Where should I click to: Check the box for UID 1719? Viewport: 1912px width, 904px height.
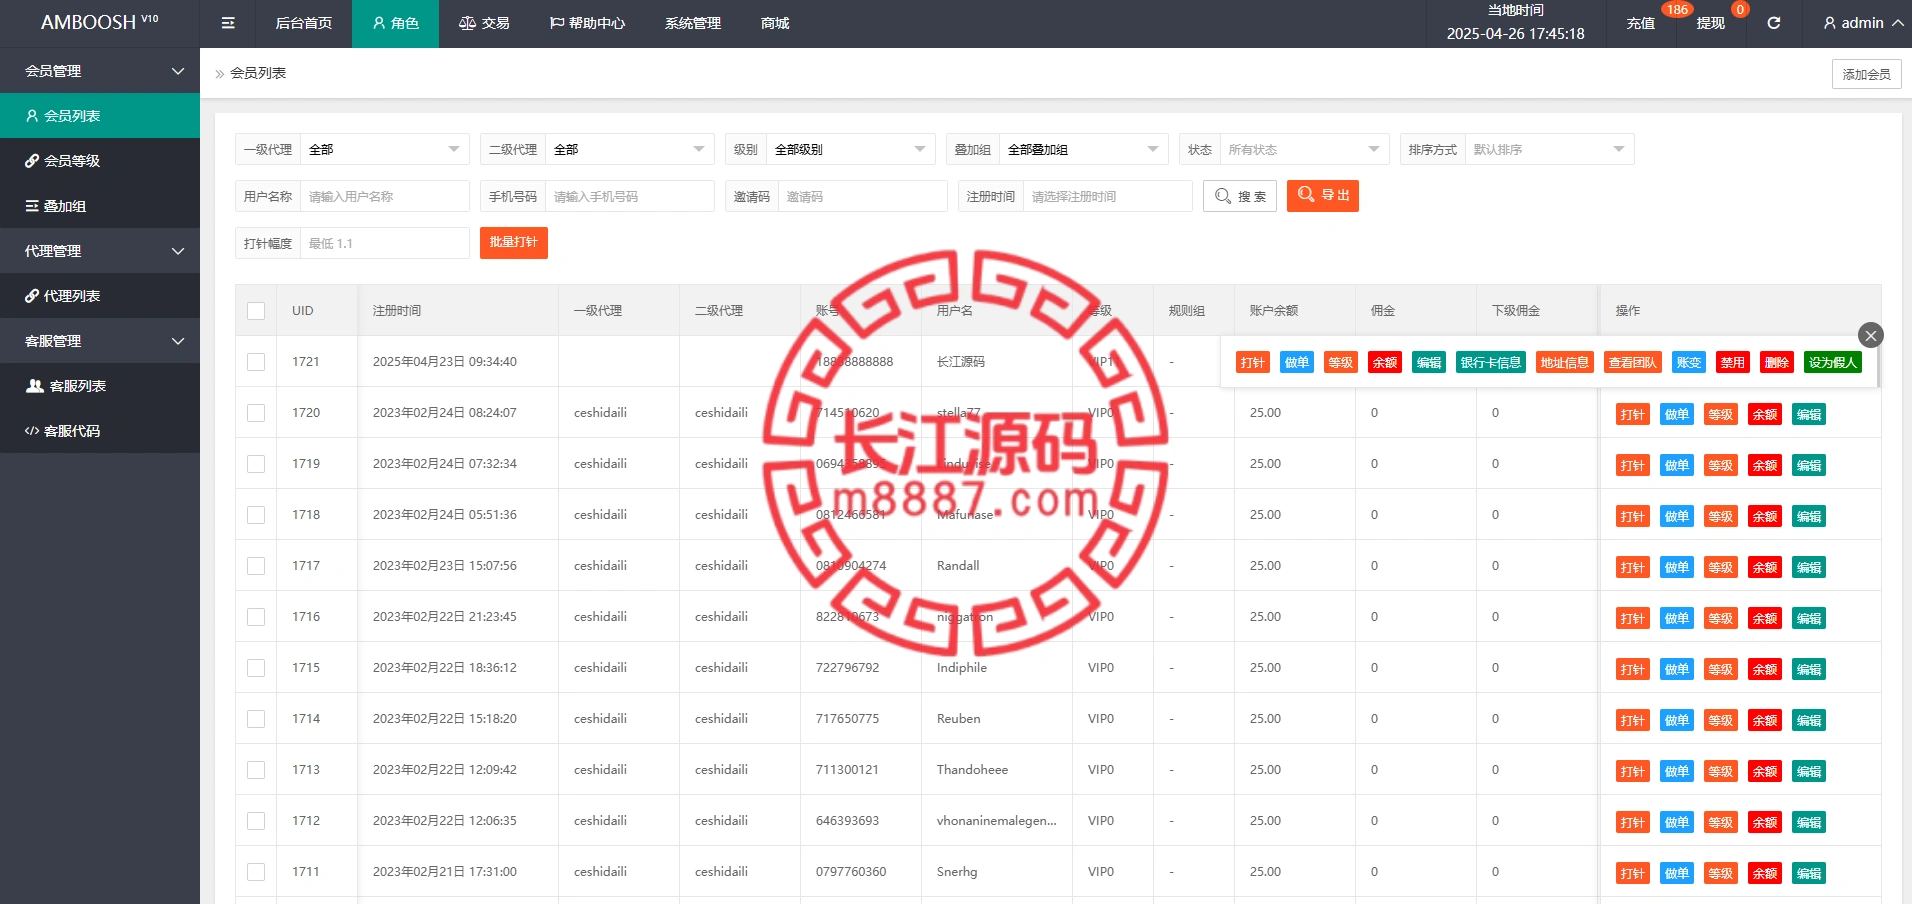point(256,464)
